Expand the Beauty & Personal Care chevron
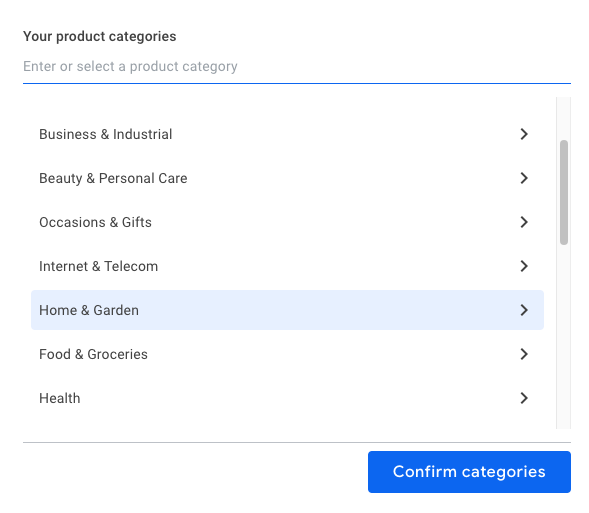The width and height of the screenshot is (589, 513). click(524, 178)
